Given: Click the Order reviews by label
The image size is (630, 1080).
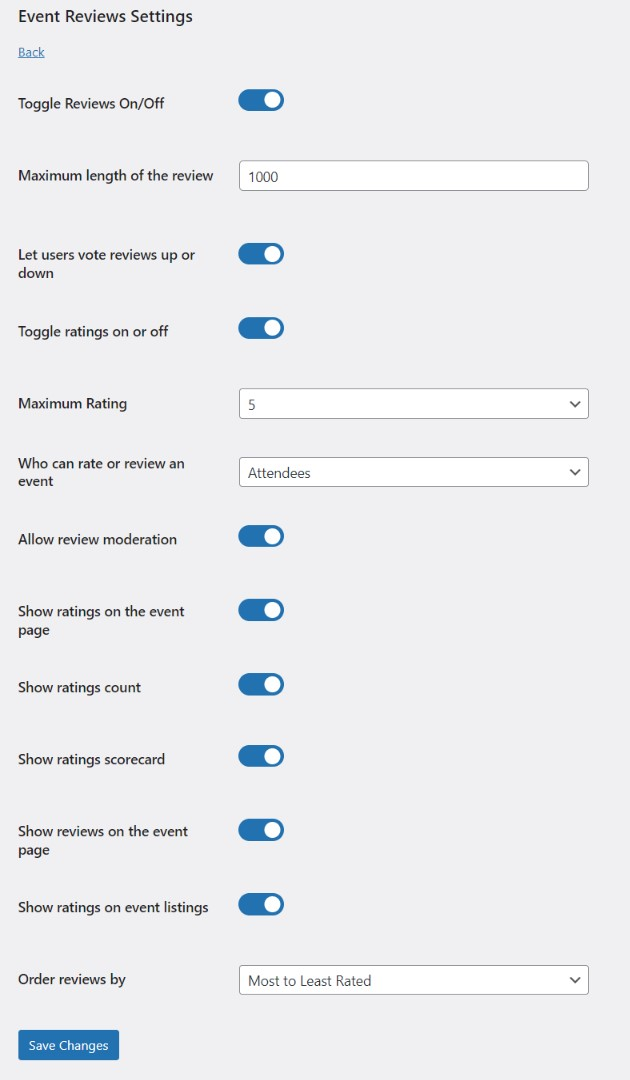Looking at the screenshot, I should [x=72, y=979].
